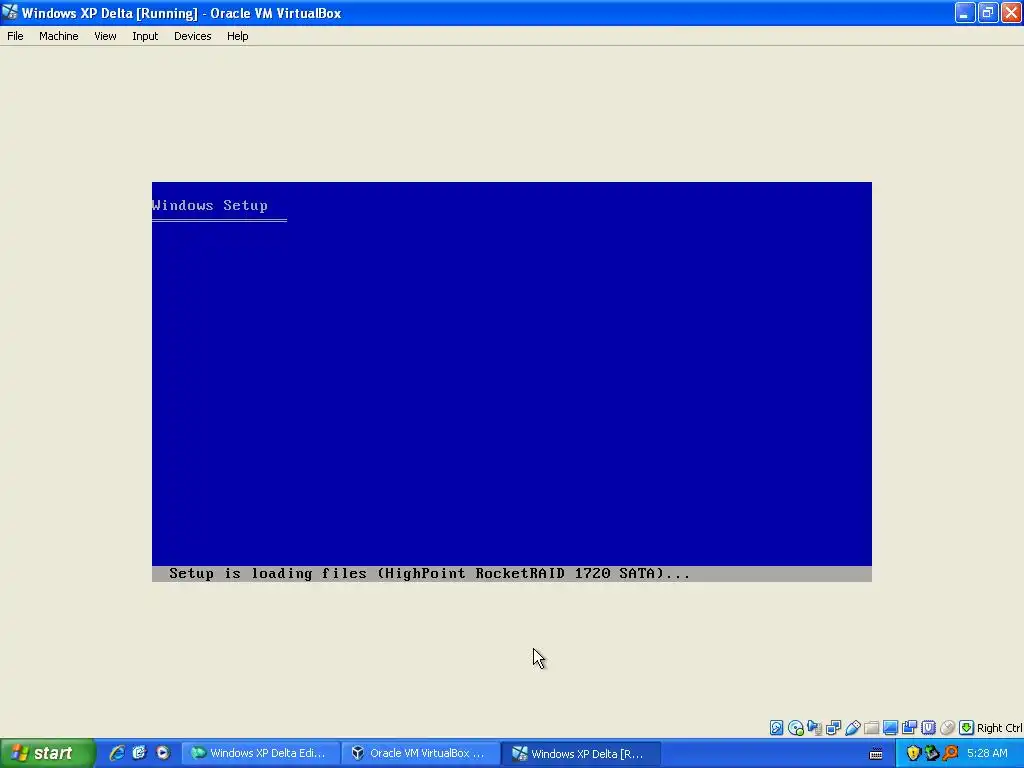
Task: Click the hard disk activity indicator icon
Action: coord(776,728)
